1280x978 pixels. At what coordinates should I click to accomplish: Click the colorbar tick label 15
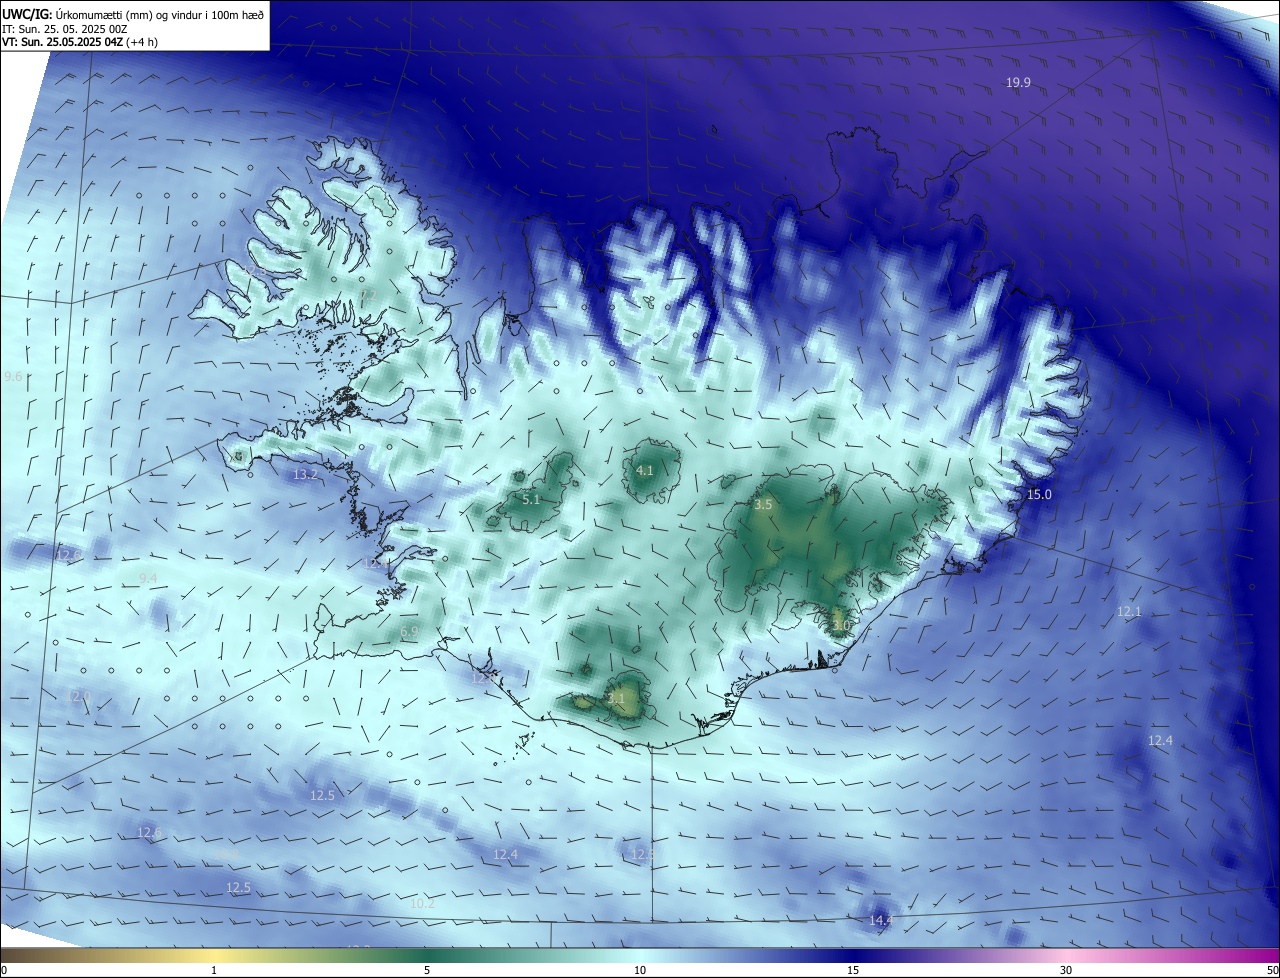click(853, 970)
